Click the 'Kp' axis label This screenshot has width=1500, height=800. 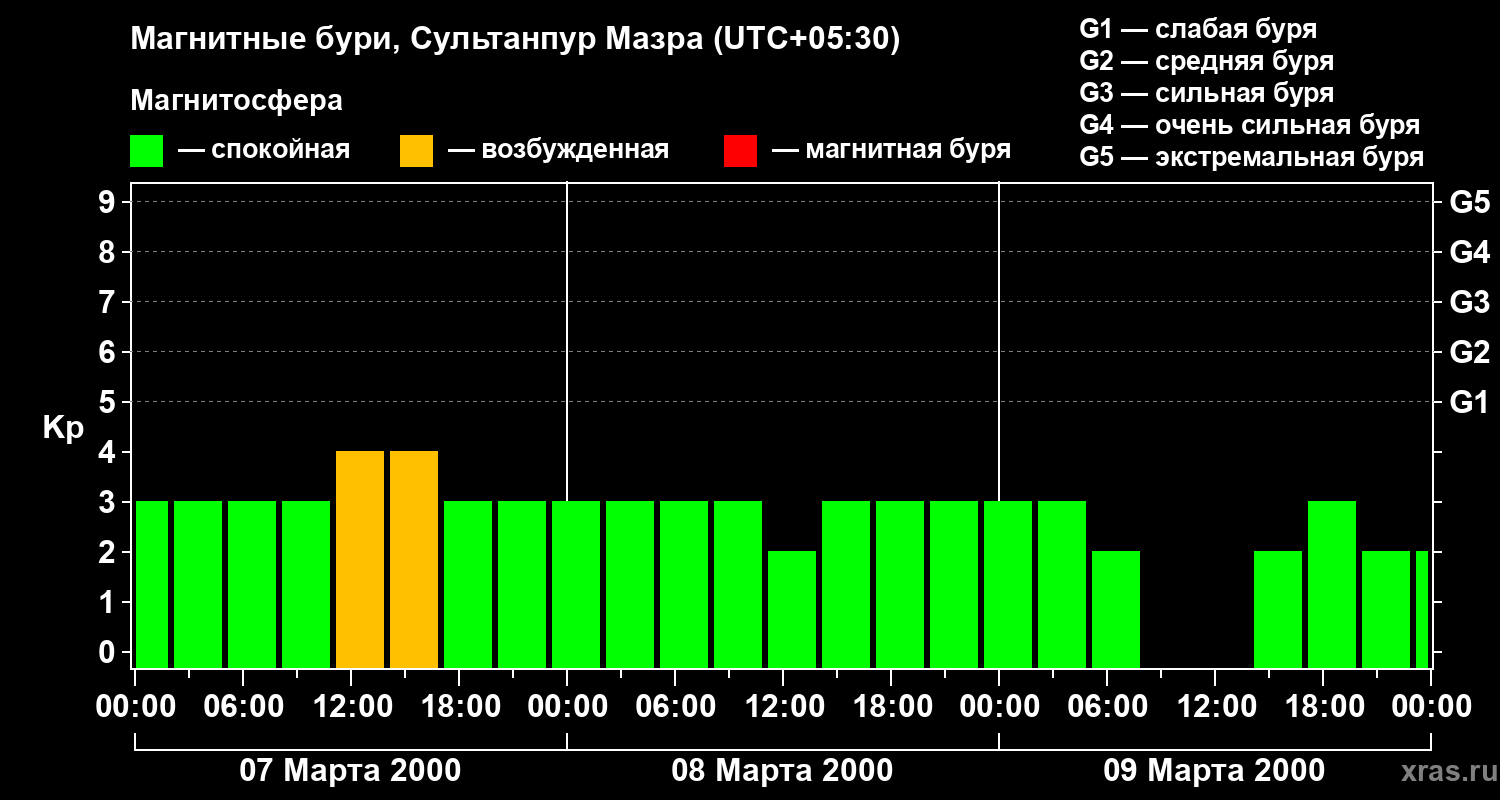click(63, 428)
